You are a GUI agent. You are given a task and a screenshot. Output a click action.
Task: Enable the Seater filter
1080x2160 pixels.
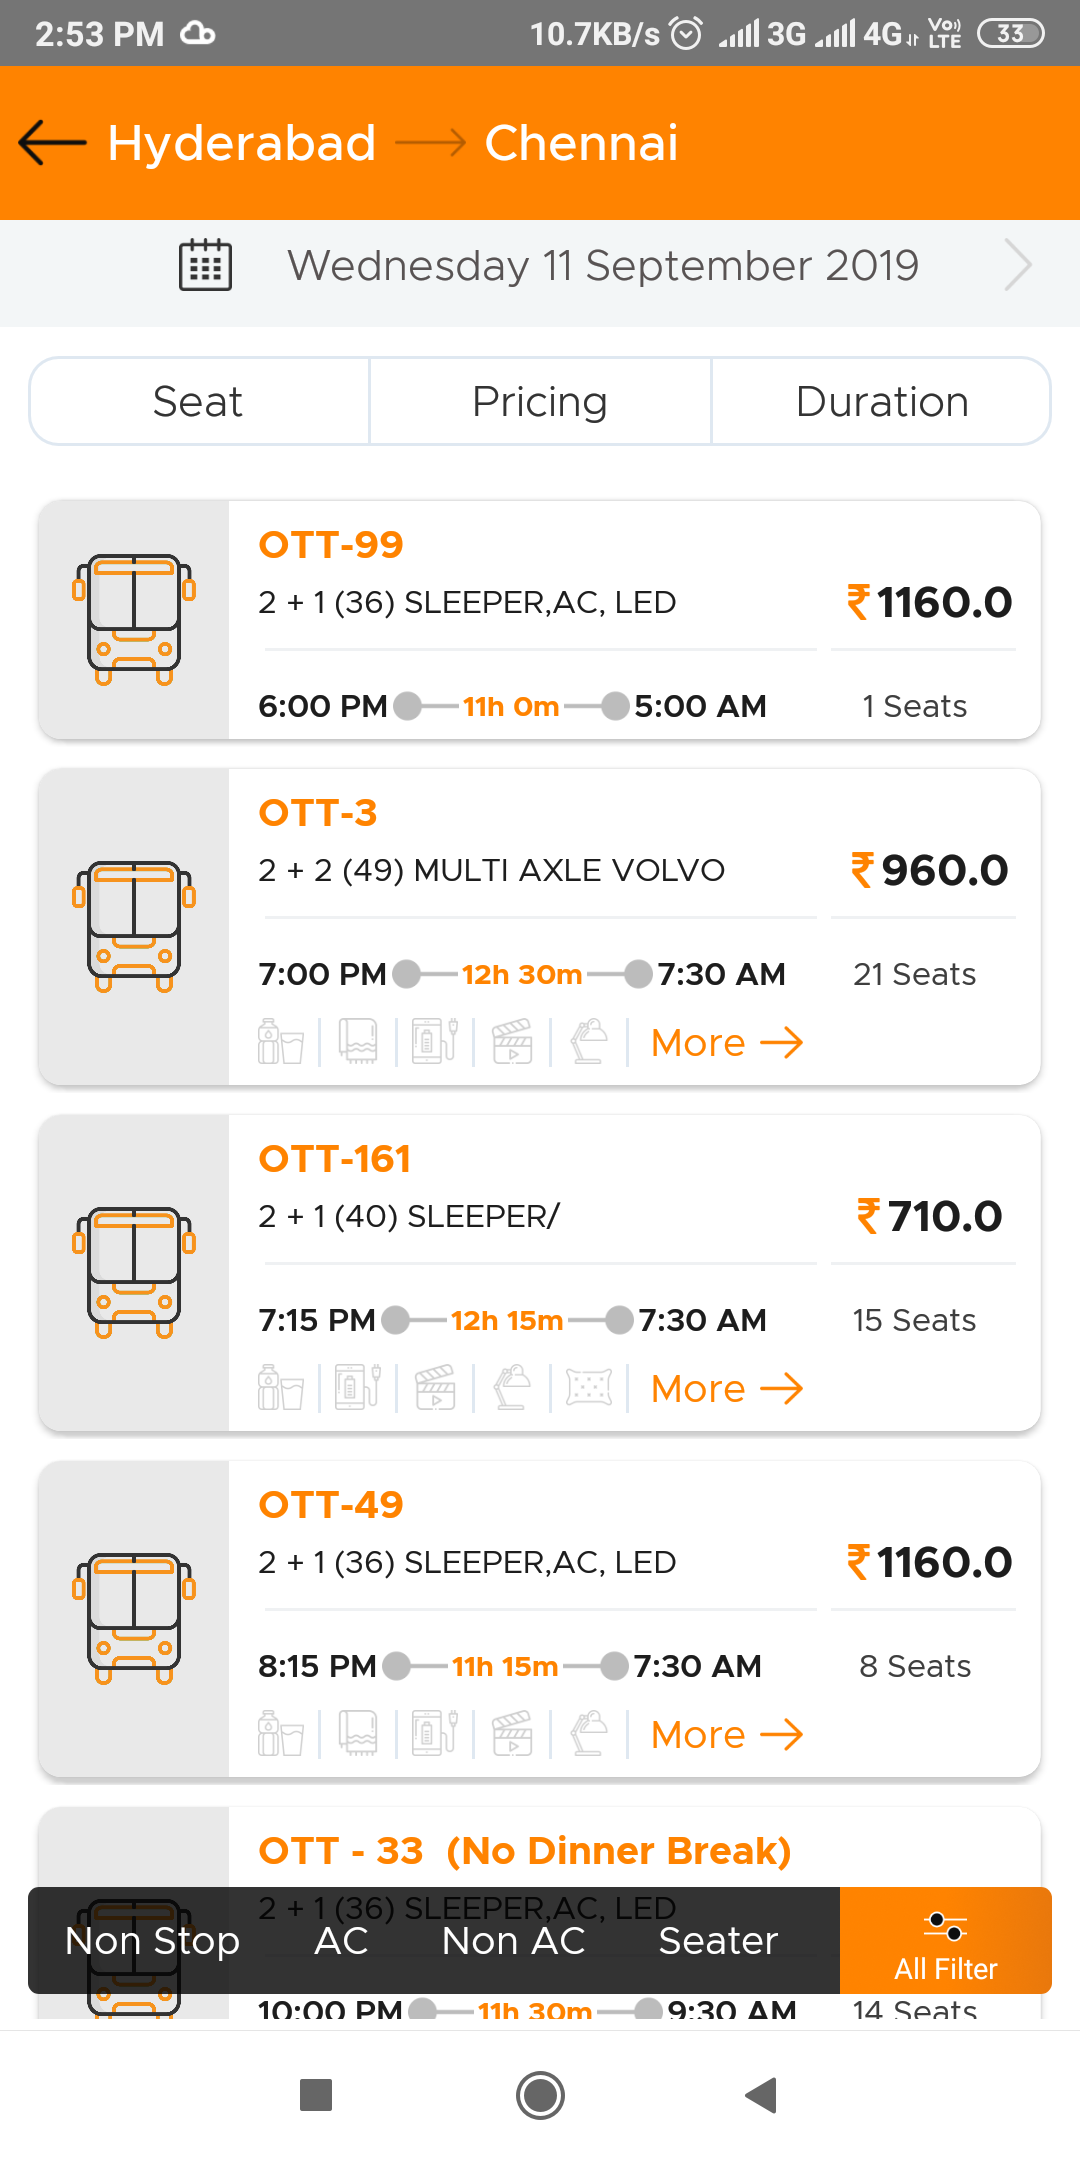click(718, 1941)
